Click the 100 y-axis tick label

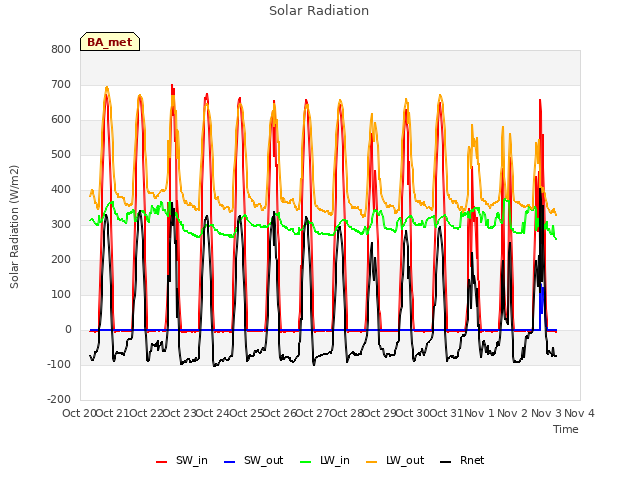(x=61, y=295)
